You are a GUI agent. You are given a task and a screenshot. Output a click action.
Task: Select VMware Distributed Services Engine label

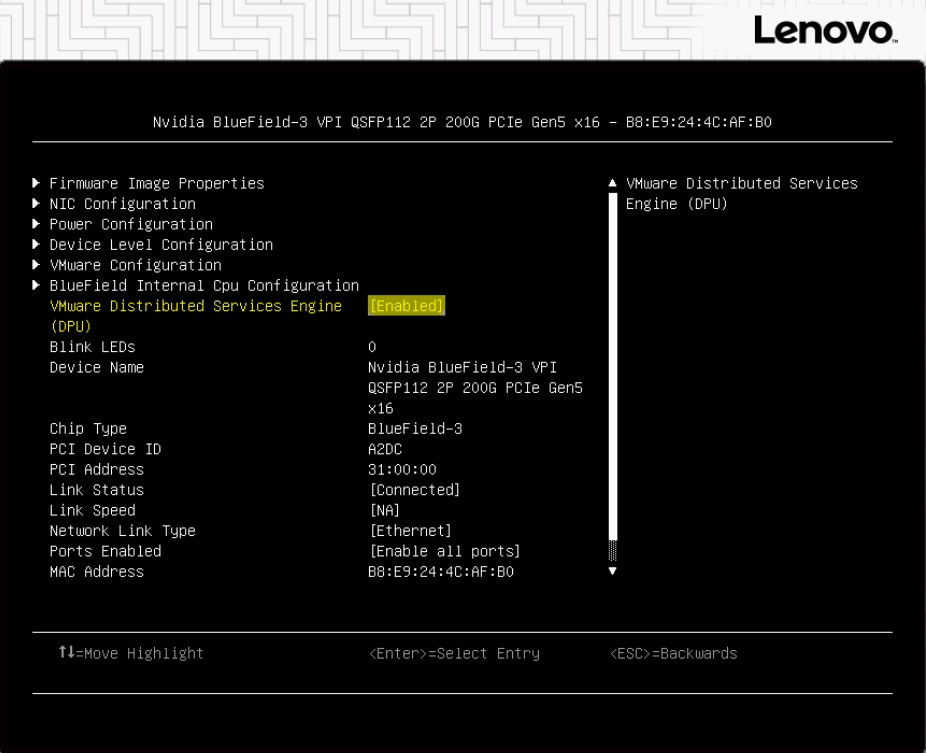click(x=196, y=316)
